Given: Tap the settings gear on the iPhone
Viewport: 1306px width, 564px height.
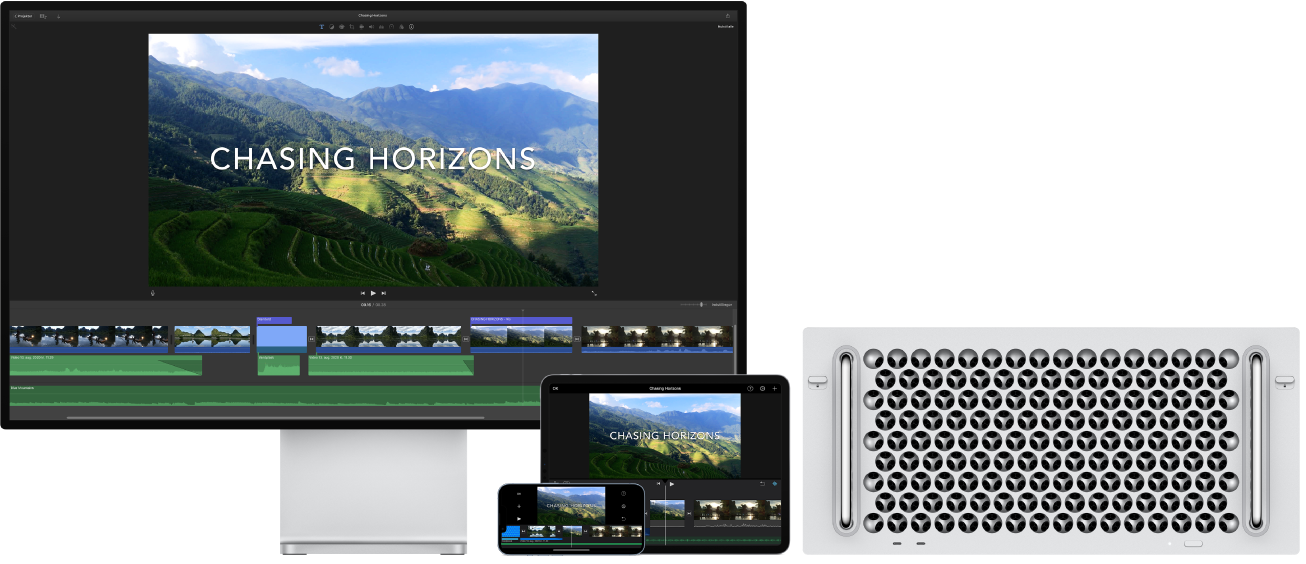Looking at the screenshot, I should pyautogui.click(x=623, y=506).
